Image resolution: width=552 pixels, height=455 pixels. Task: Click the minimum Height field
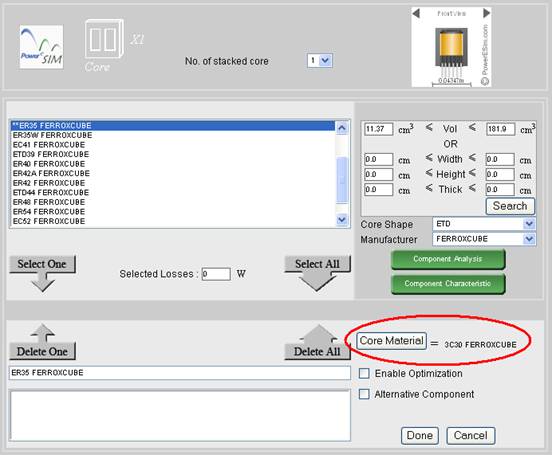pyautogui.click(x=378, y=175)
